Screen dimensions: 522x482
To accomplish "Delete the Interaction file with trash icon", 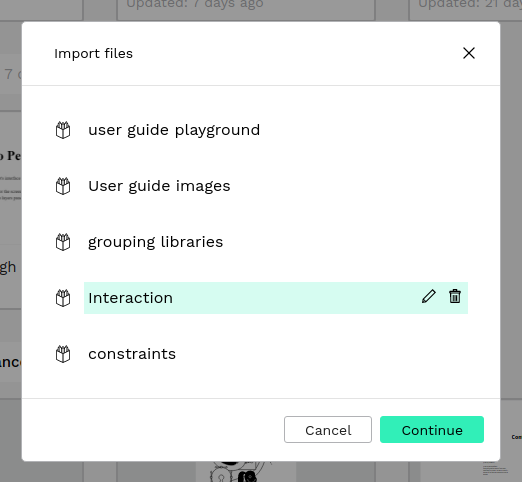I will pos(455,296).
